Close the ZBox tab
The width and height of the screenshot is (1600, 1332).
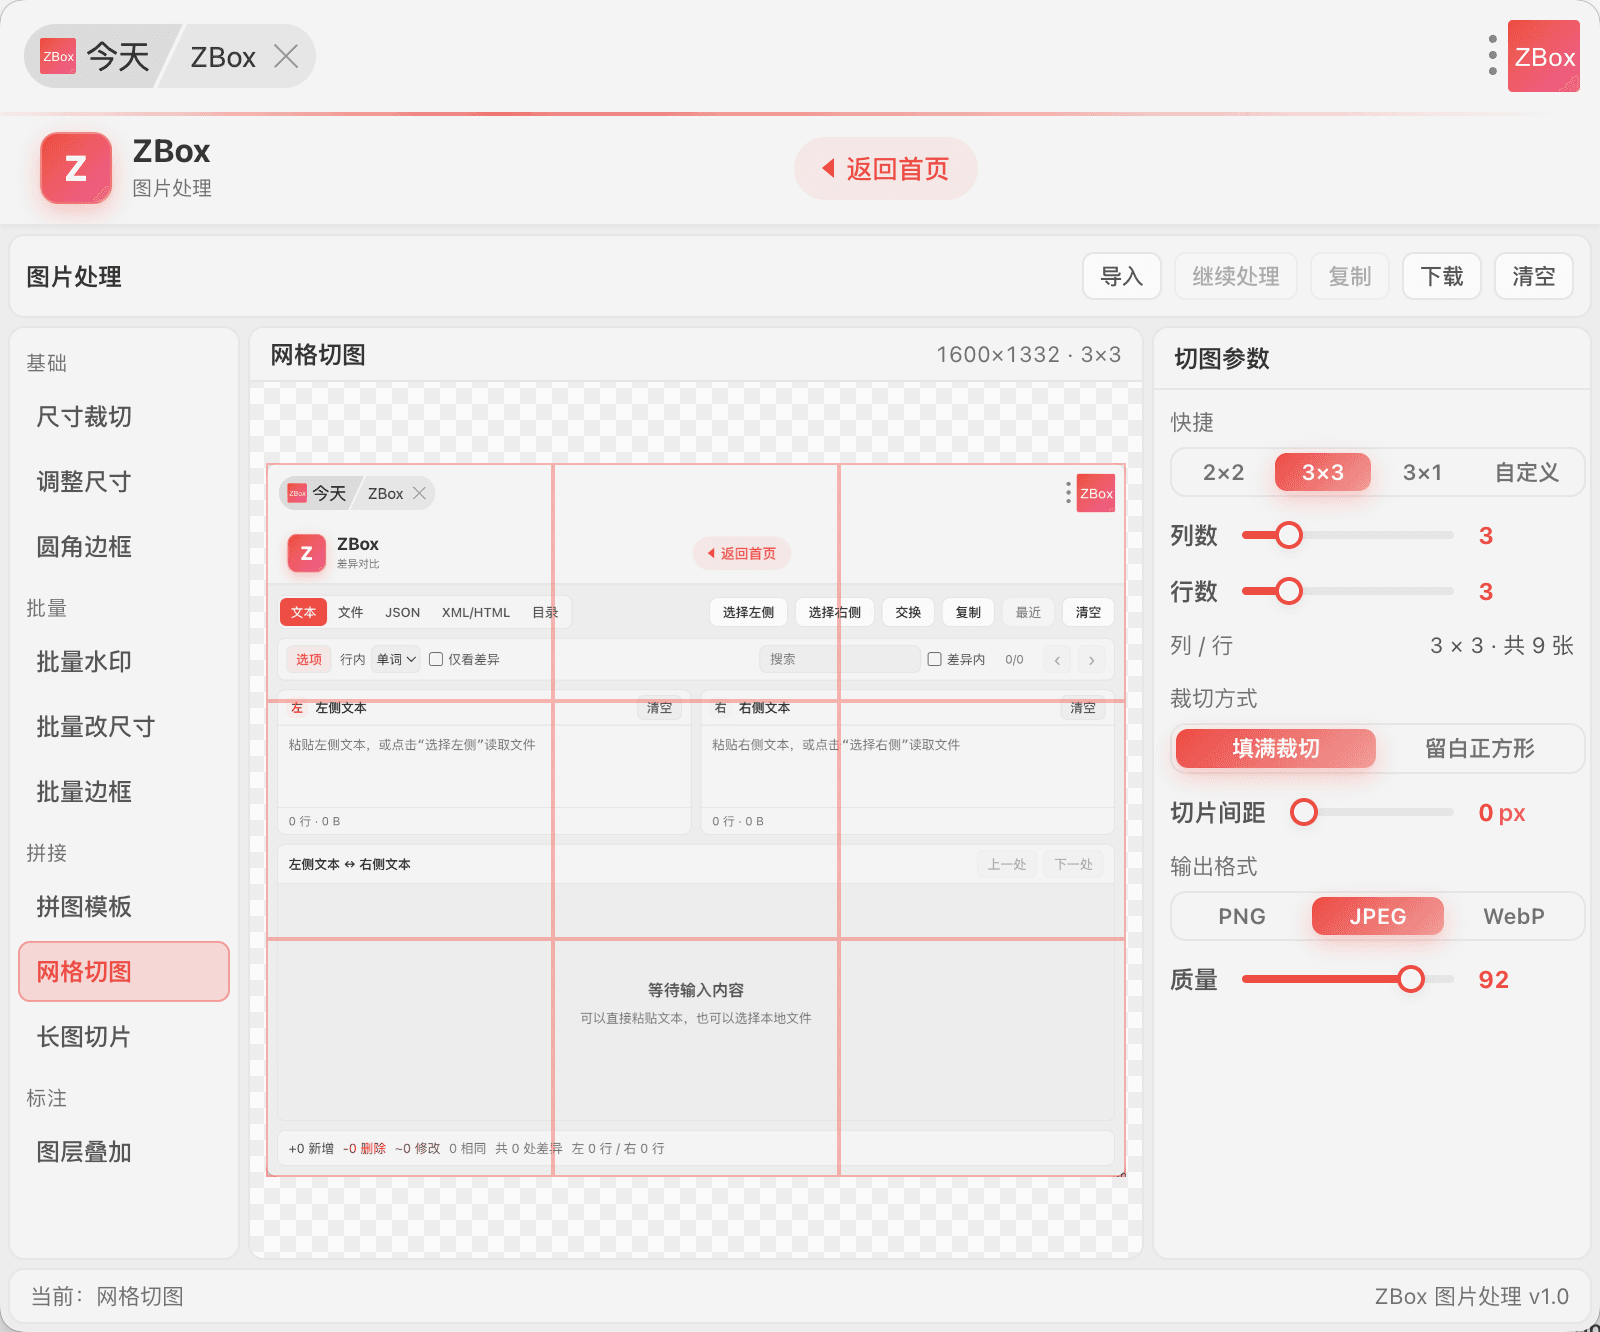pos(286,56)
